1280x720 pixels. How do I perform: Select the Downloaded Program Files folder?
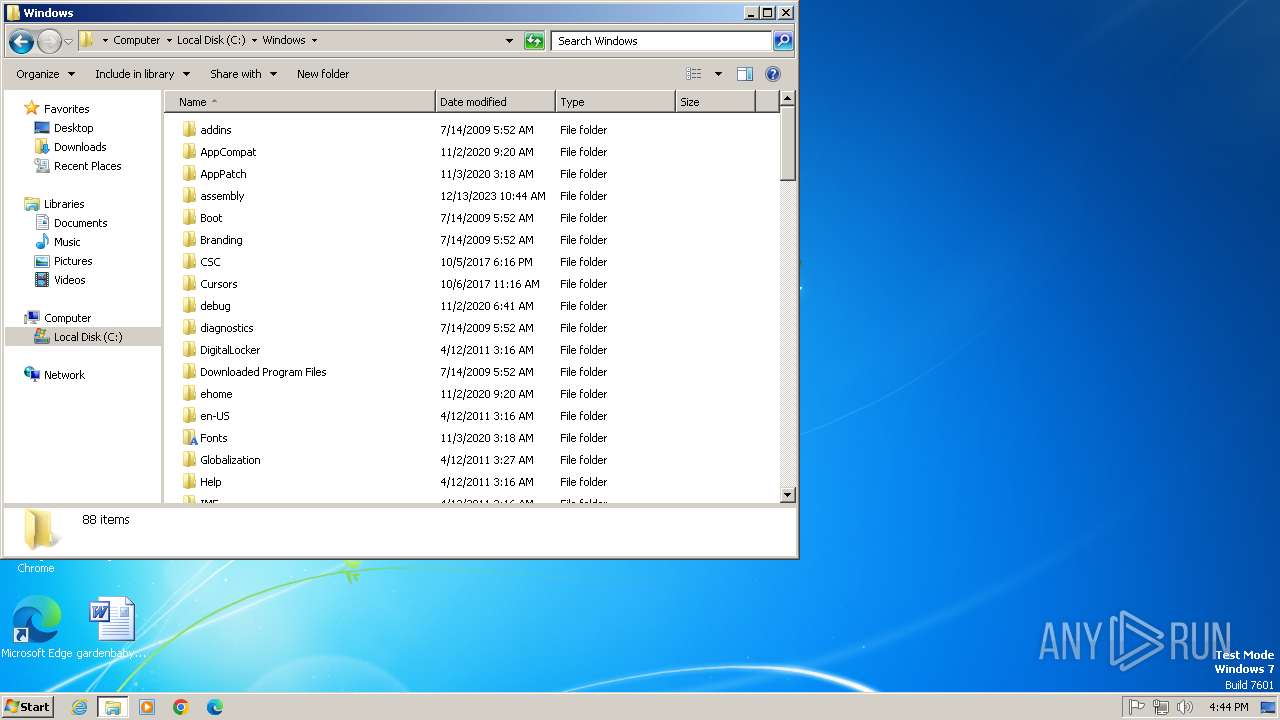coord(263,372)
